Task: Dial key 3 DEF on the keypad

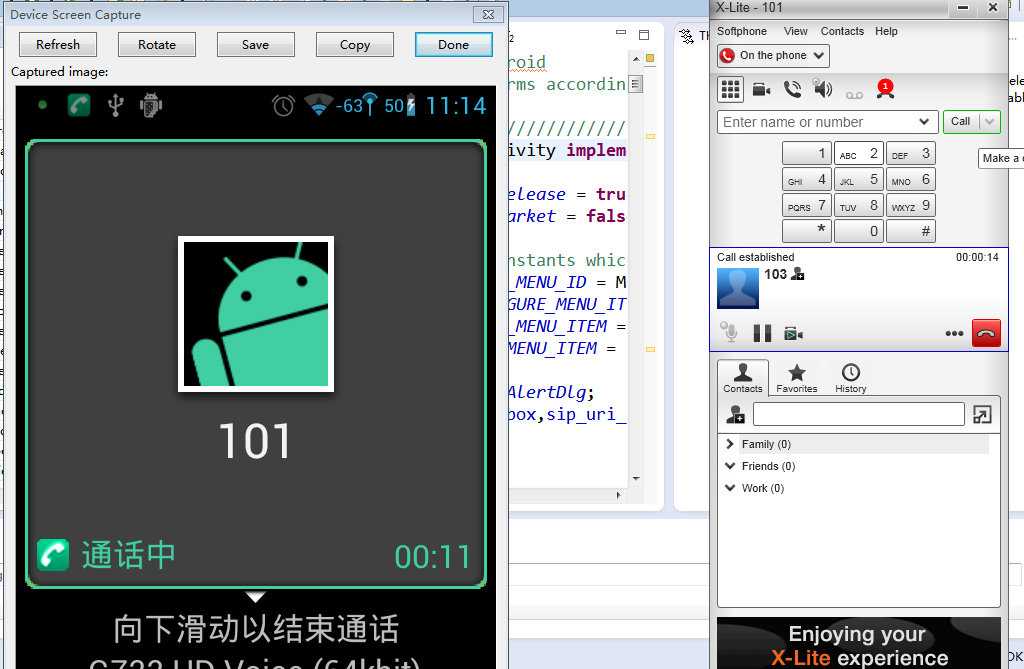Action: point(910,154)
